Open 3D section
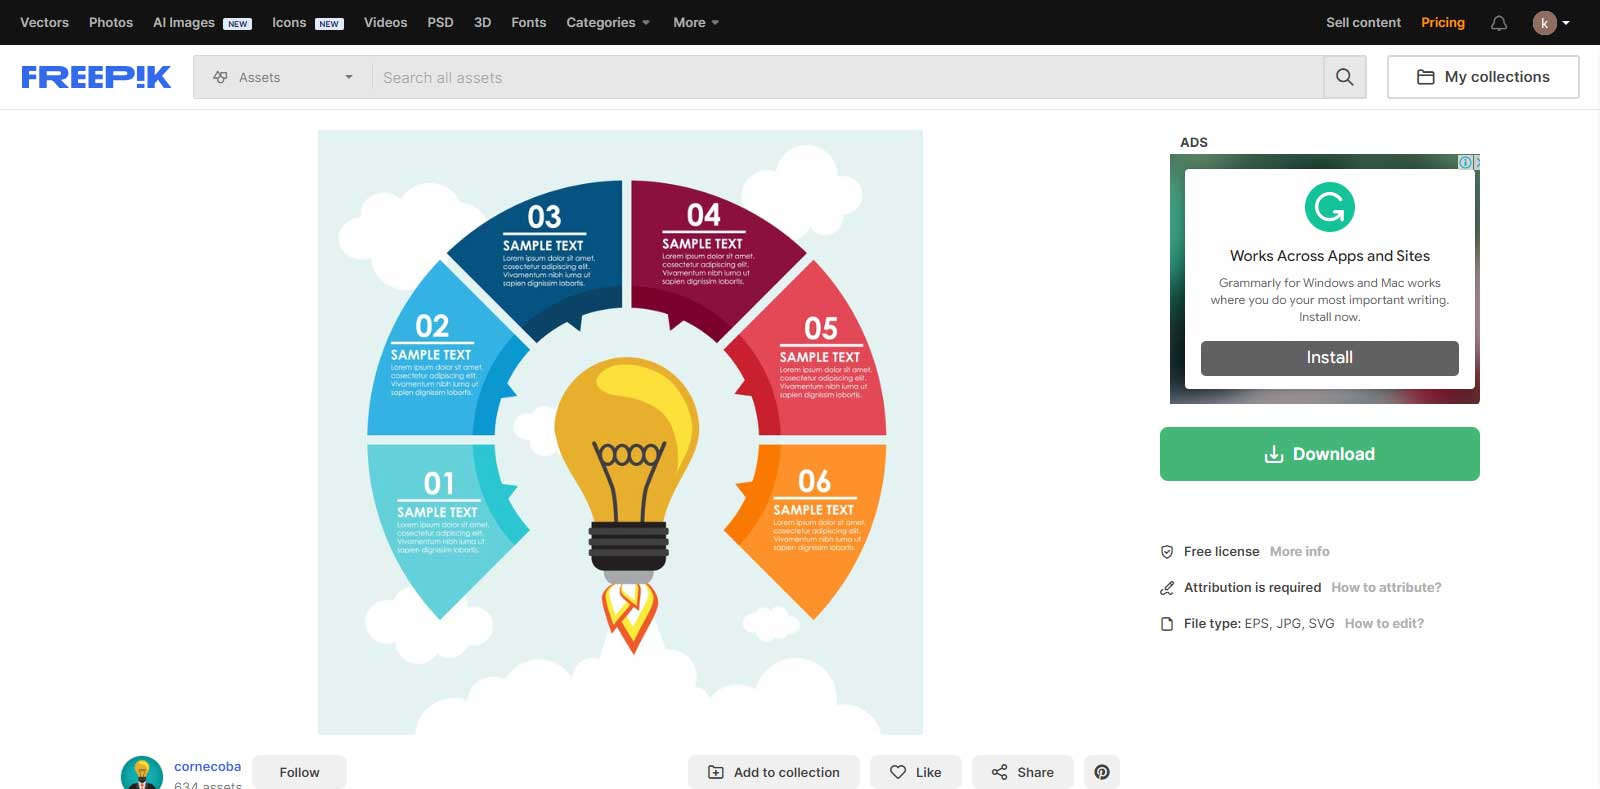The width and height of the screenshot is (1600, 789). 482,22
